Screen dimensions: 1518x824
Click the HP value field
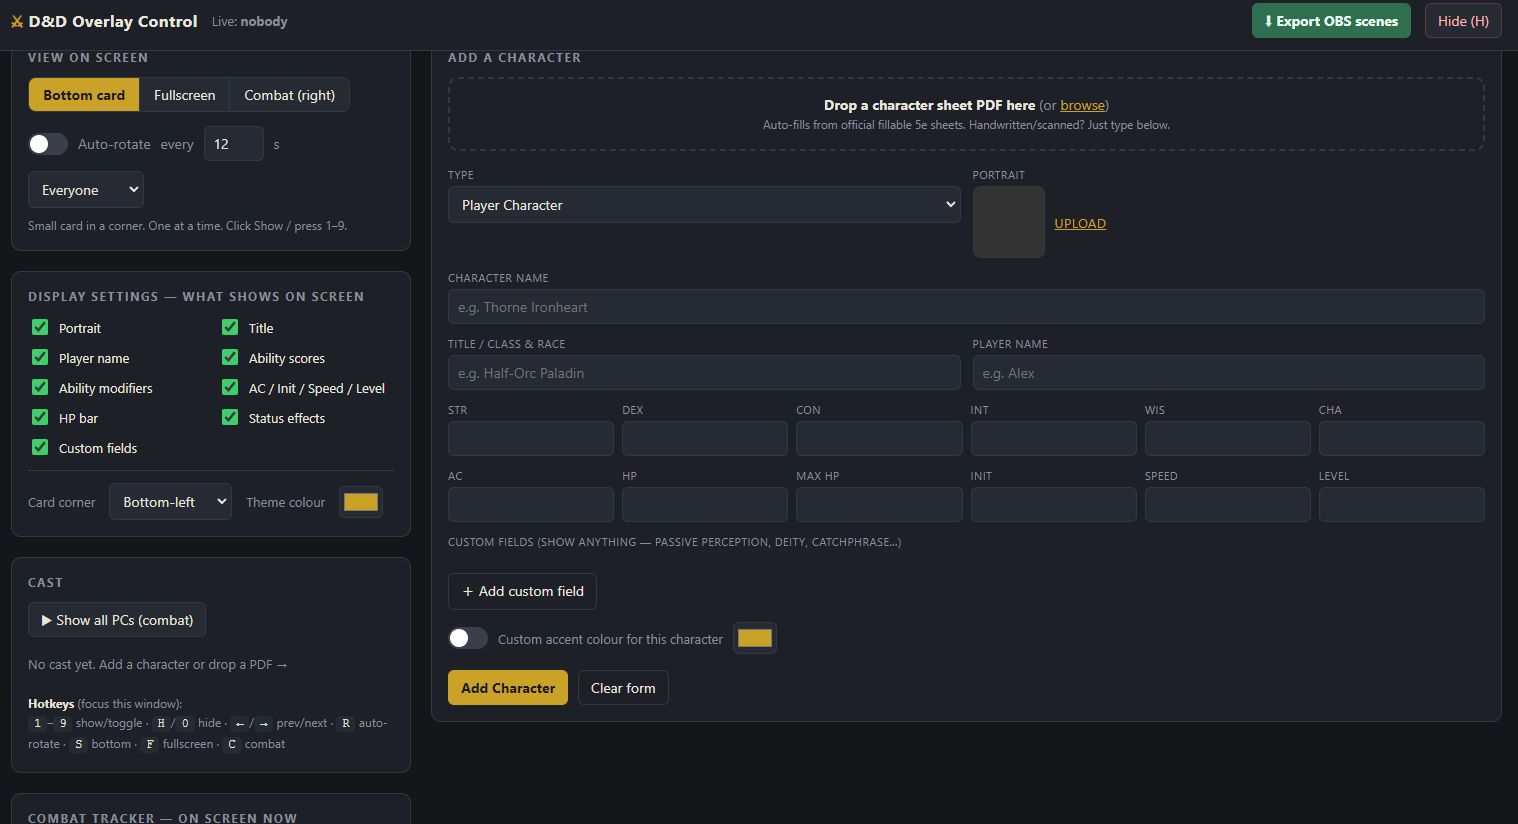pyautogui.click(x=705, y=505)
